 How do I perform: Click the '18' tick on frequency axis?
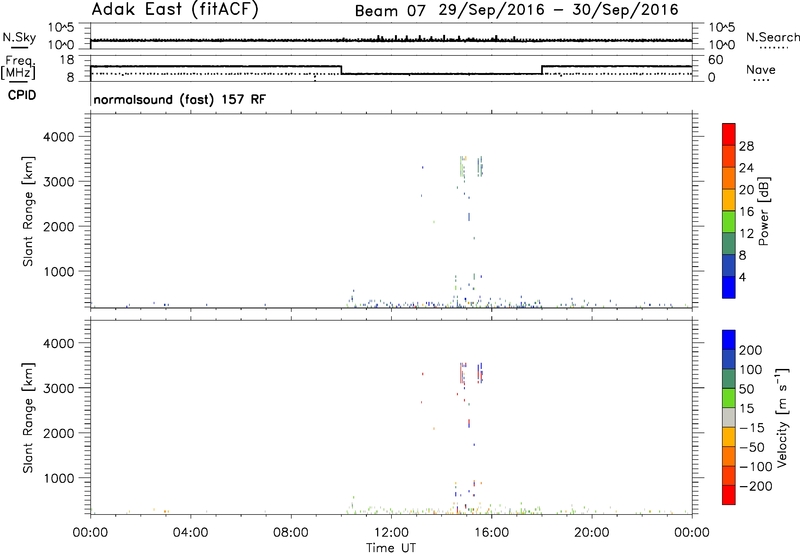(67, 60)
